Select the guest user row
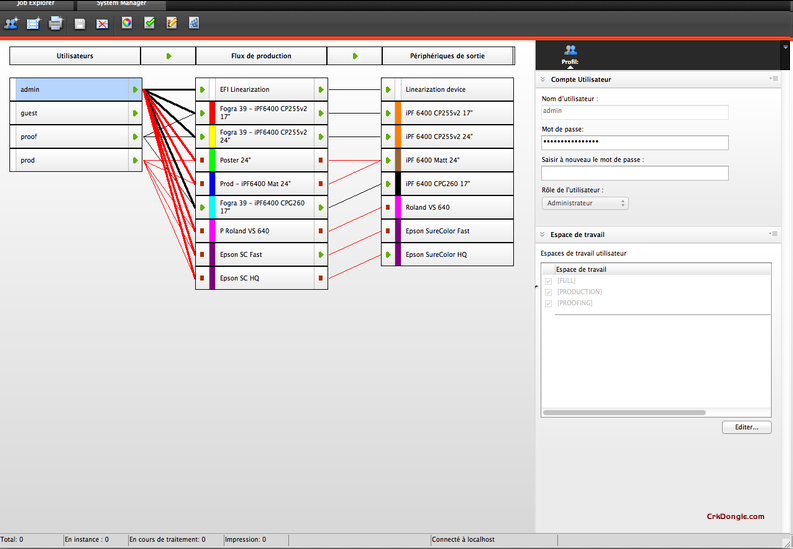The width and height of the screenshot is (793, 549). 76,113
